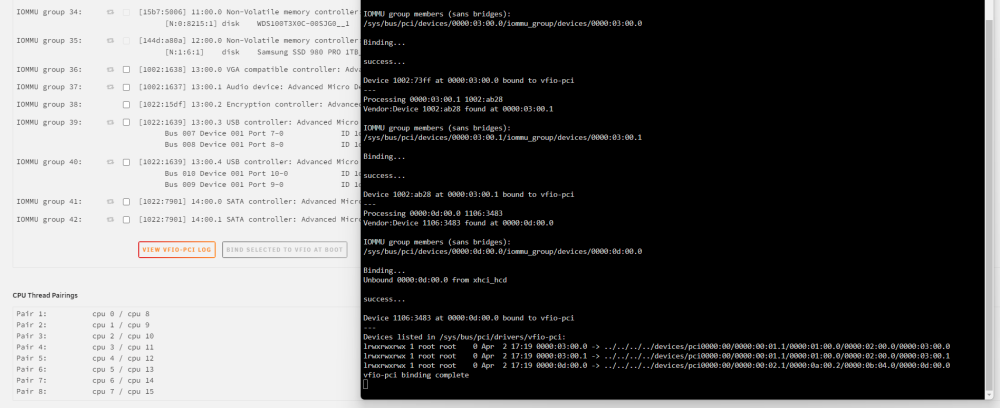Image resolution: width=1000 pixels, height=408 pixels.
Task: Click the 'CPU Thread Pairings' heading
Action: (x=45, y=296)
